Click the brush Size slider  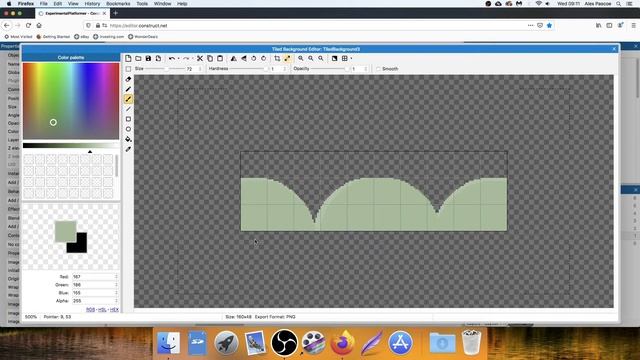(165, 69)
